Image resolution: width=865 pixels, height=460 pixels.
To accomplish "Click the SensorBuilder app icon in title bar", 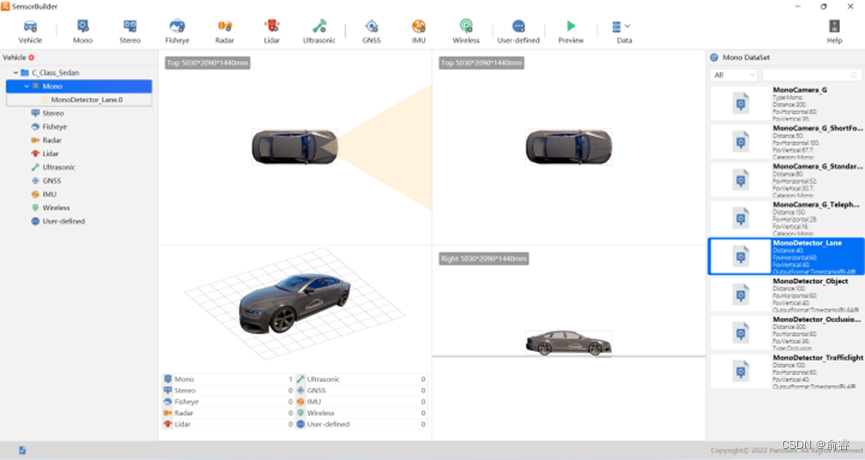I will pyautogui.click(x=6, y=6).
